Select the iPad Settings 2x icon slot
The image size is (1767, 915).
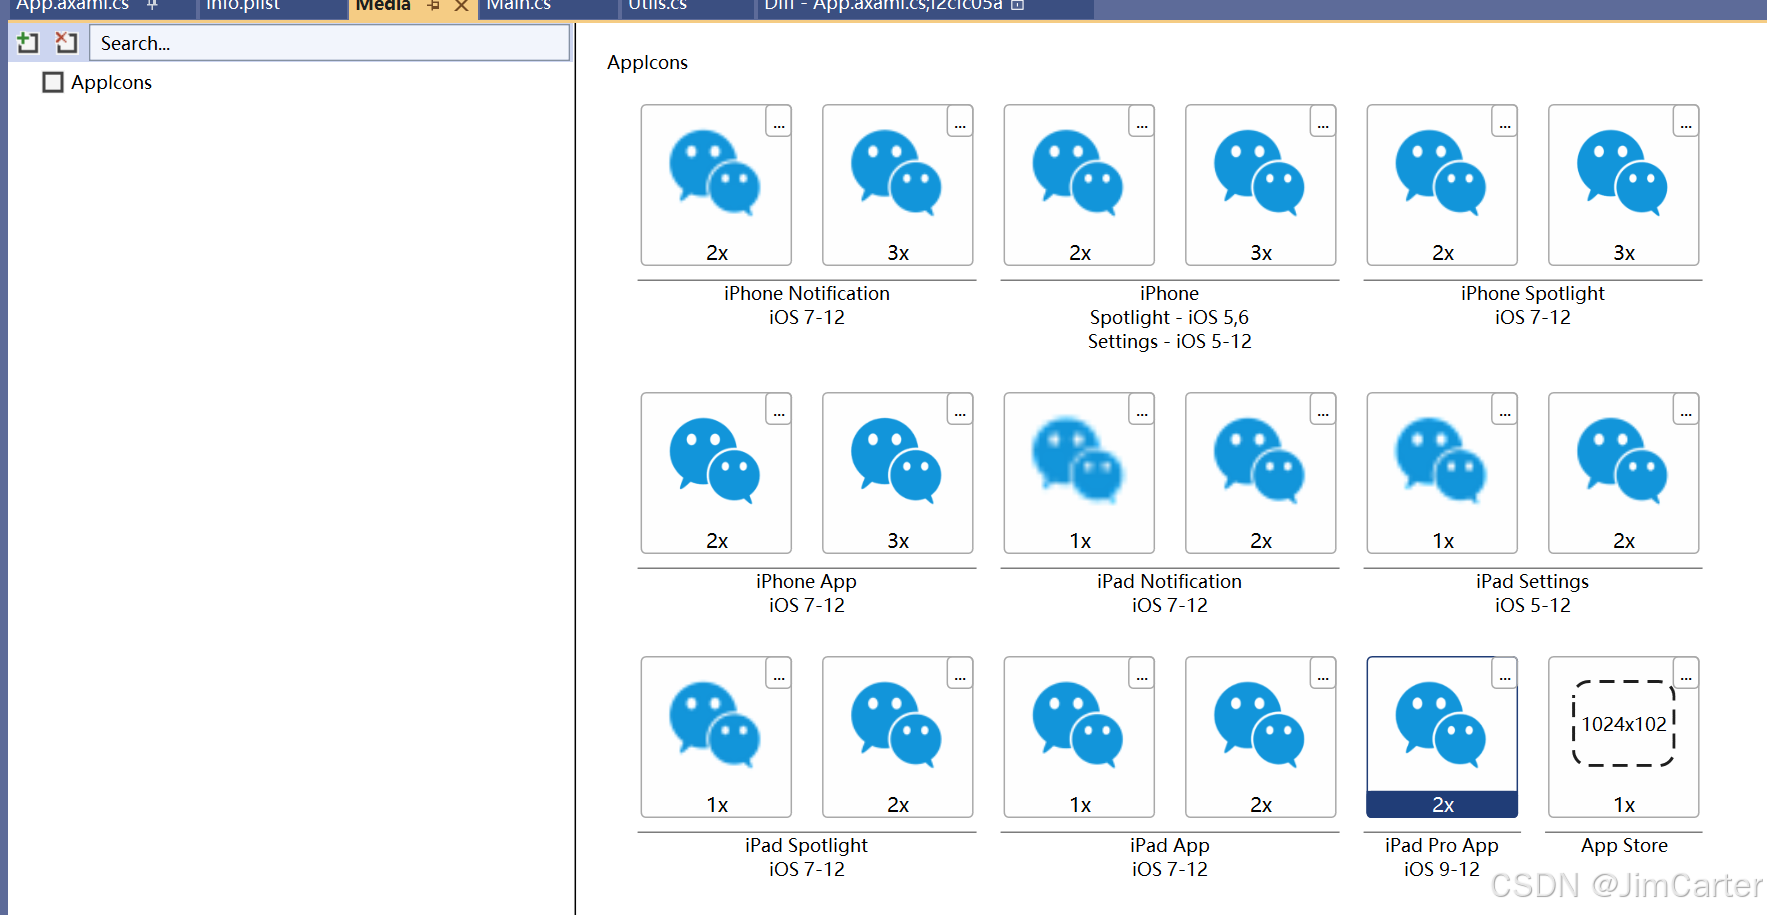point(1623,473)
